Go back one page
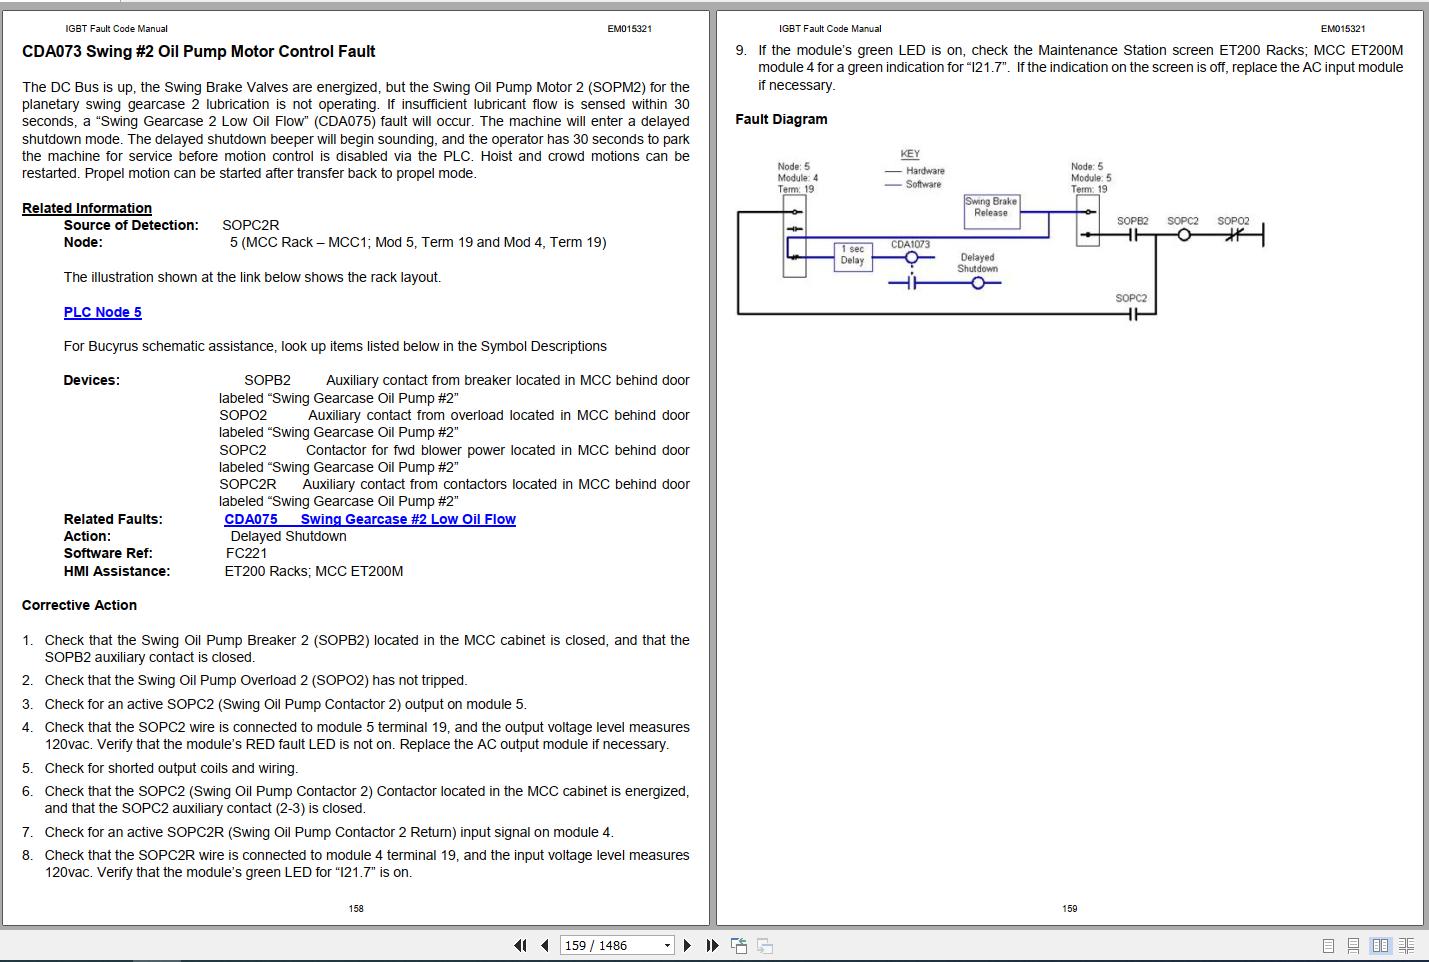The width and height of the screenshot is (1429, 962). tap(543, 945)
